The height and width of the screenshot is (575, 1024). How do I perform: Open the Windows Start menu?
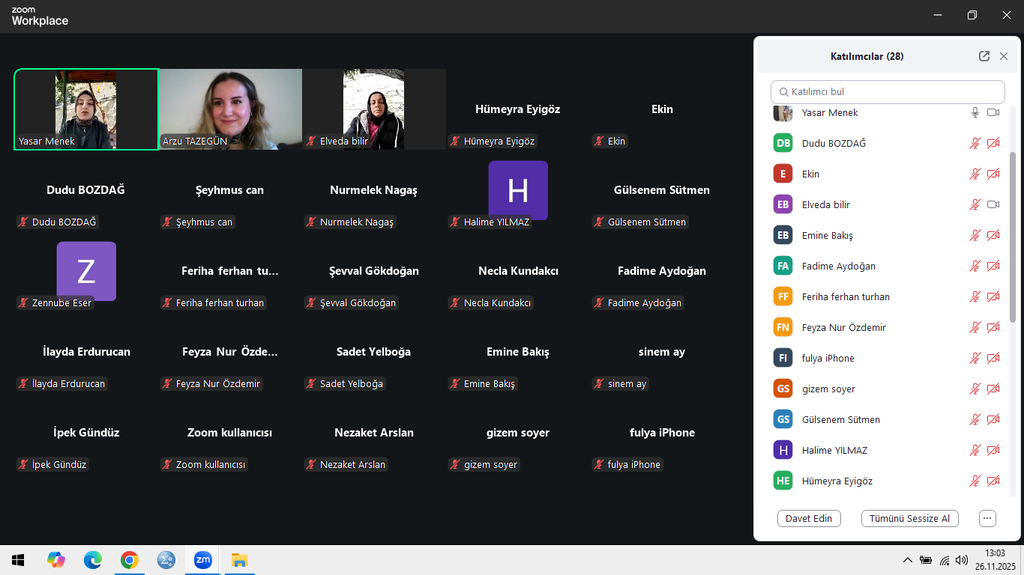pos(17,560)
